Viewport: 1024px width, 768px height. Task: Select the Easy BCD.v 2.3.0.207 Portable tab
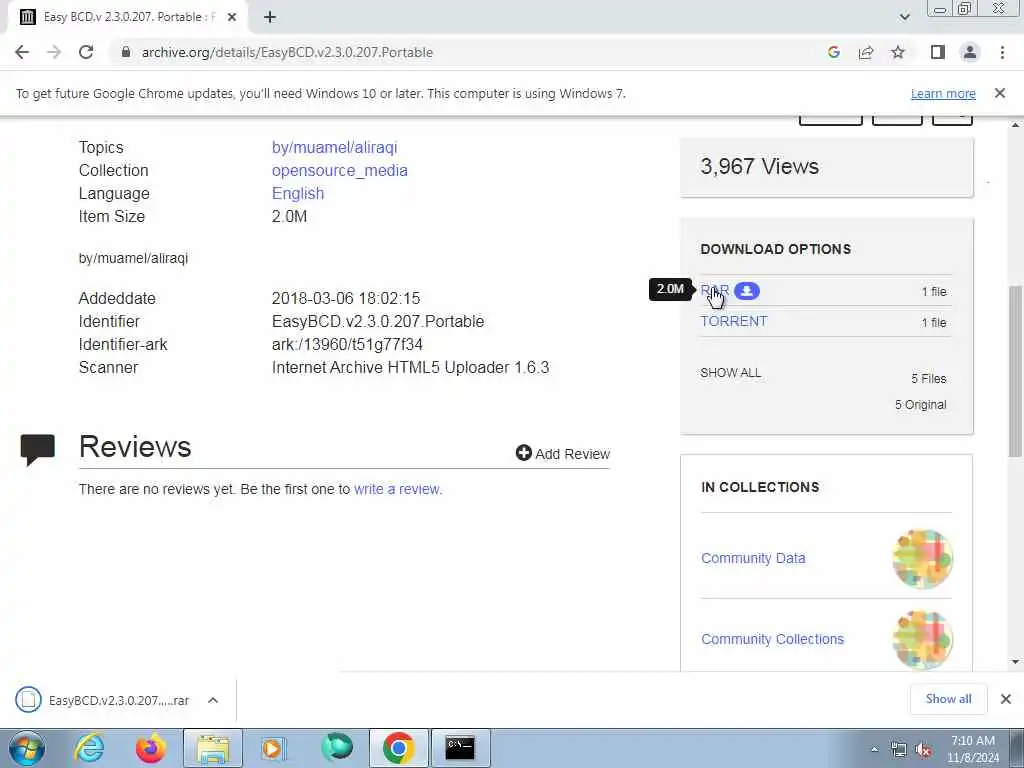click(x=128, y=18)
